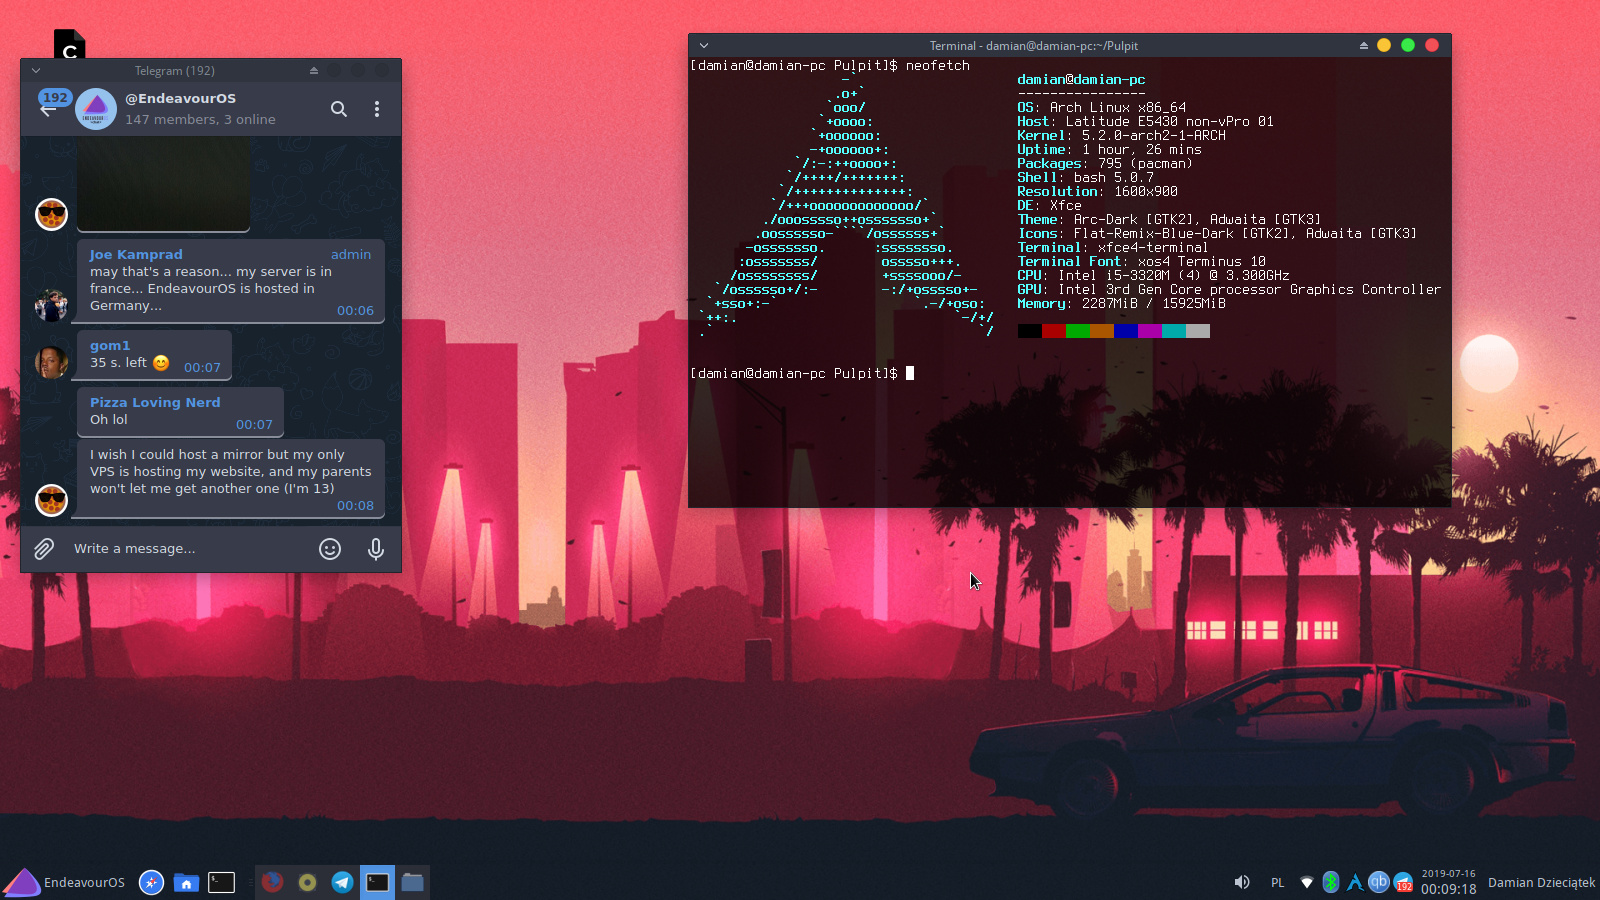Search within the Telegram chat
The width and height of the screenshot is (1600, 900).
click(339, 109)
